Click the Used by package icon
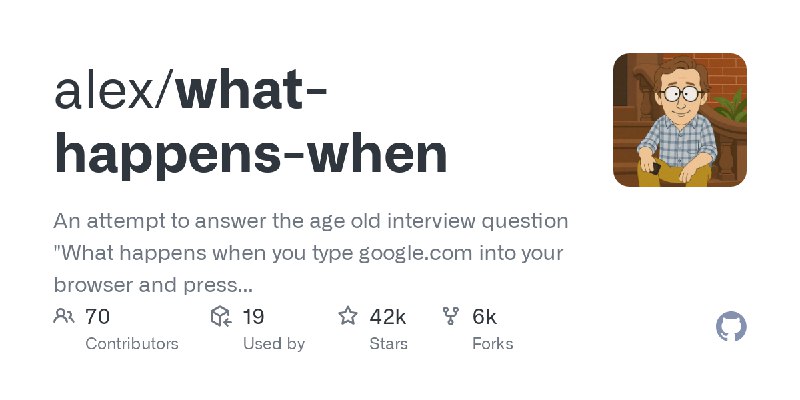This screenshot has height=400, width=800. tap(221, 317)
